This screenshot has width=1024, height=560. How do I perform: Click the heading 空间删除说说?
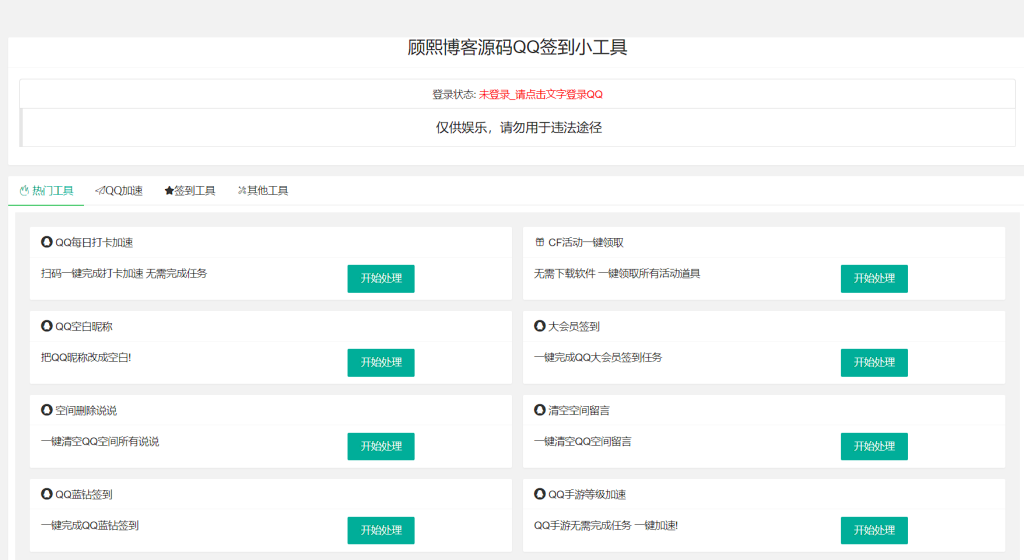click(86, 411)
